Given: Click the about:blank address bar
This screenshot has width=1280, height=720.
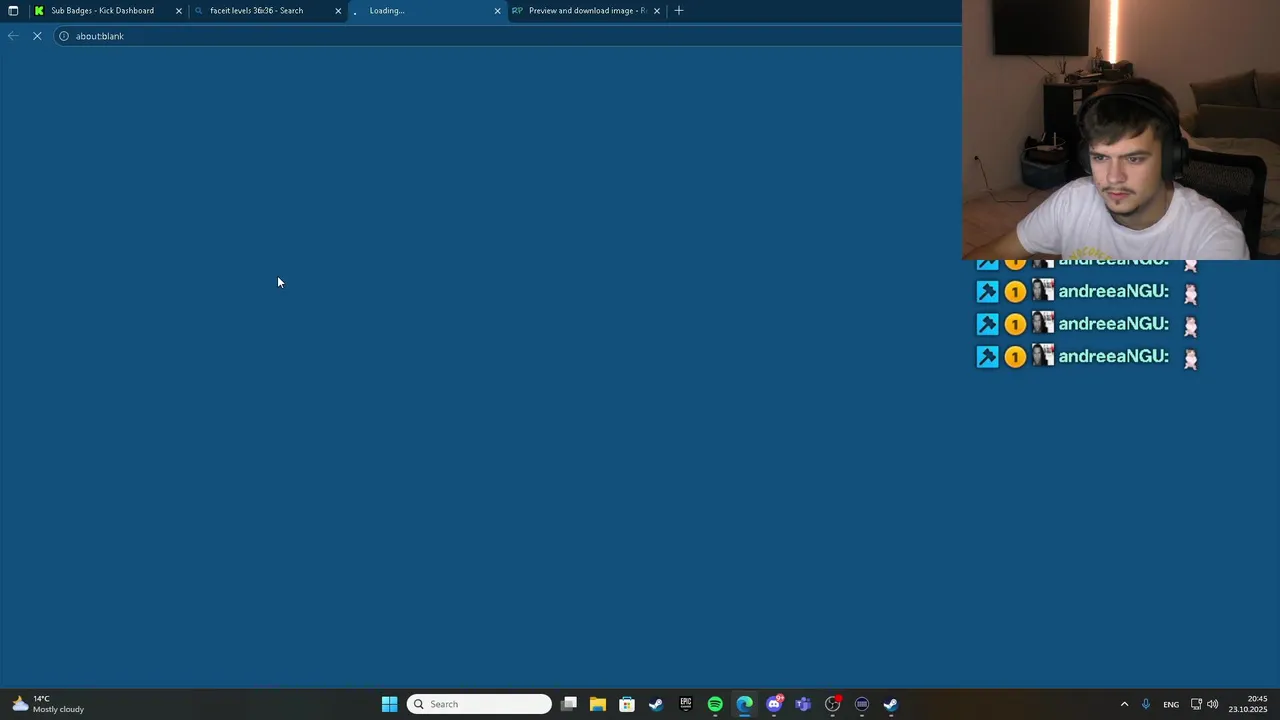Looking at the screenshot, I should pos(510,36).
